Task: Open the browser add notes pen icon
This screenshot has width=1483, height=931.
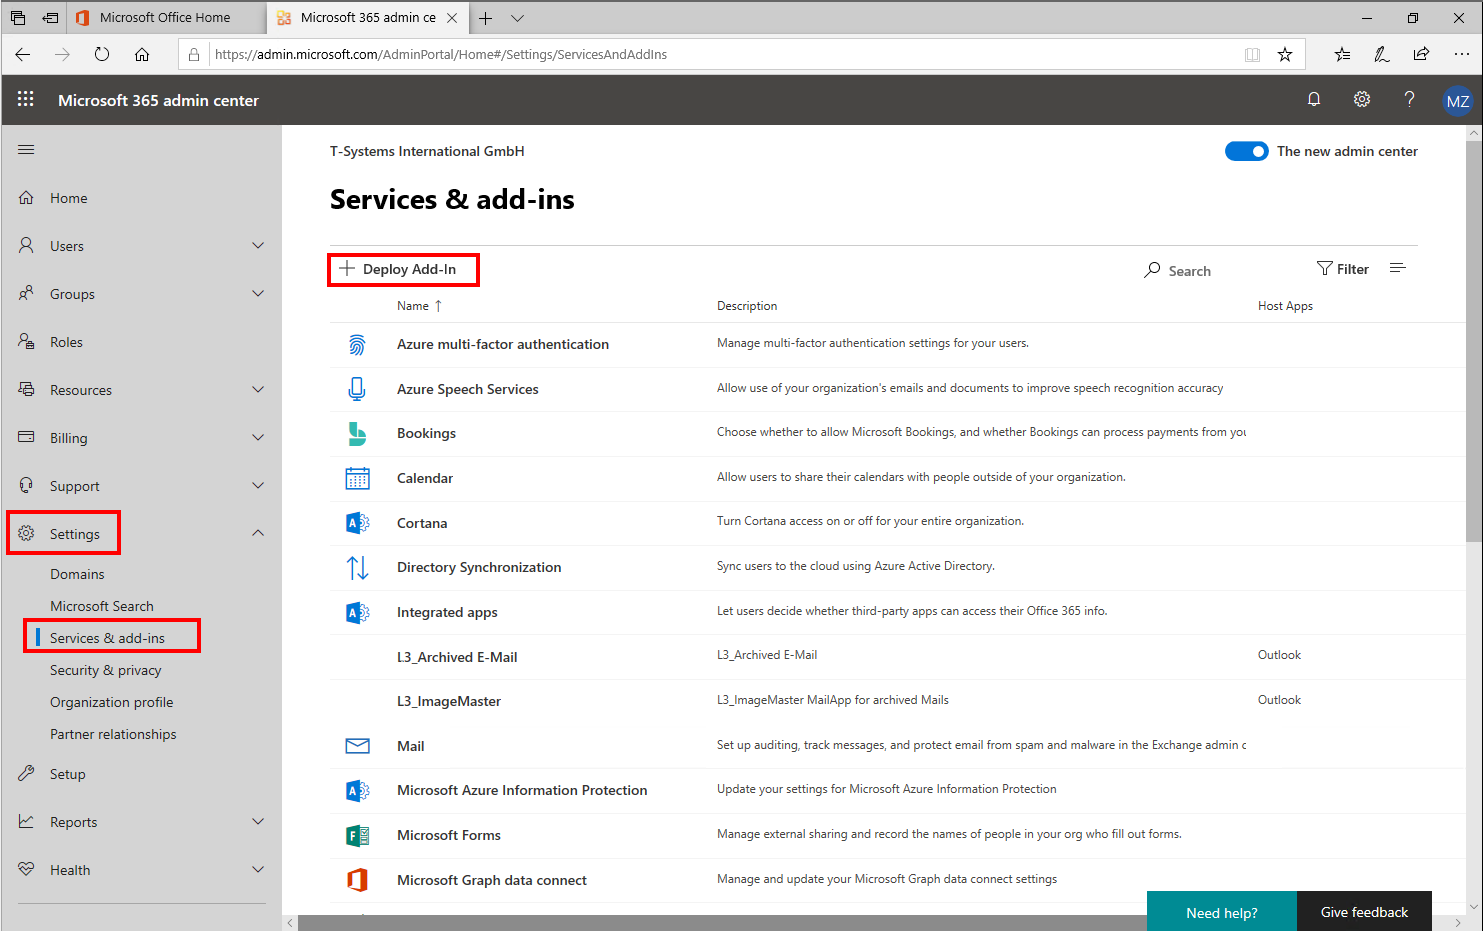Action: pyautogui.click(x=1382, y=54)
